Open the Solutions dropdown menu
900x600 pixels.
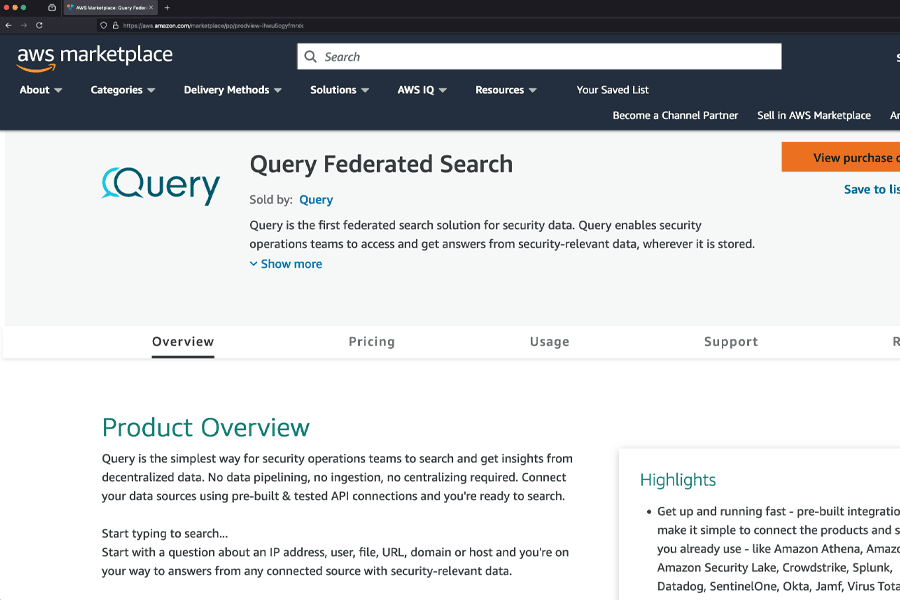click(339, 90)
